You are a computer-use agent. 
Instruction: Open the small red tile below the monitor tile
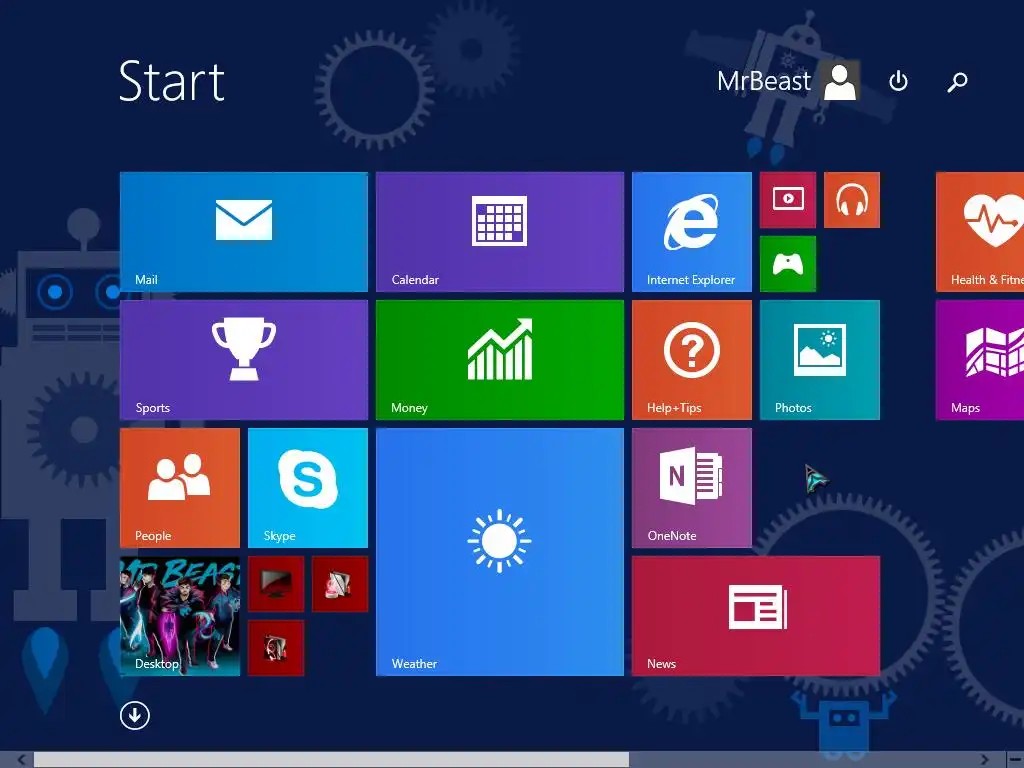point(276,648)
